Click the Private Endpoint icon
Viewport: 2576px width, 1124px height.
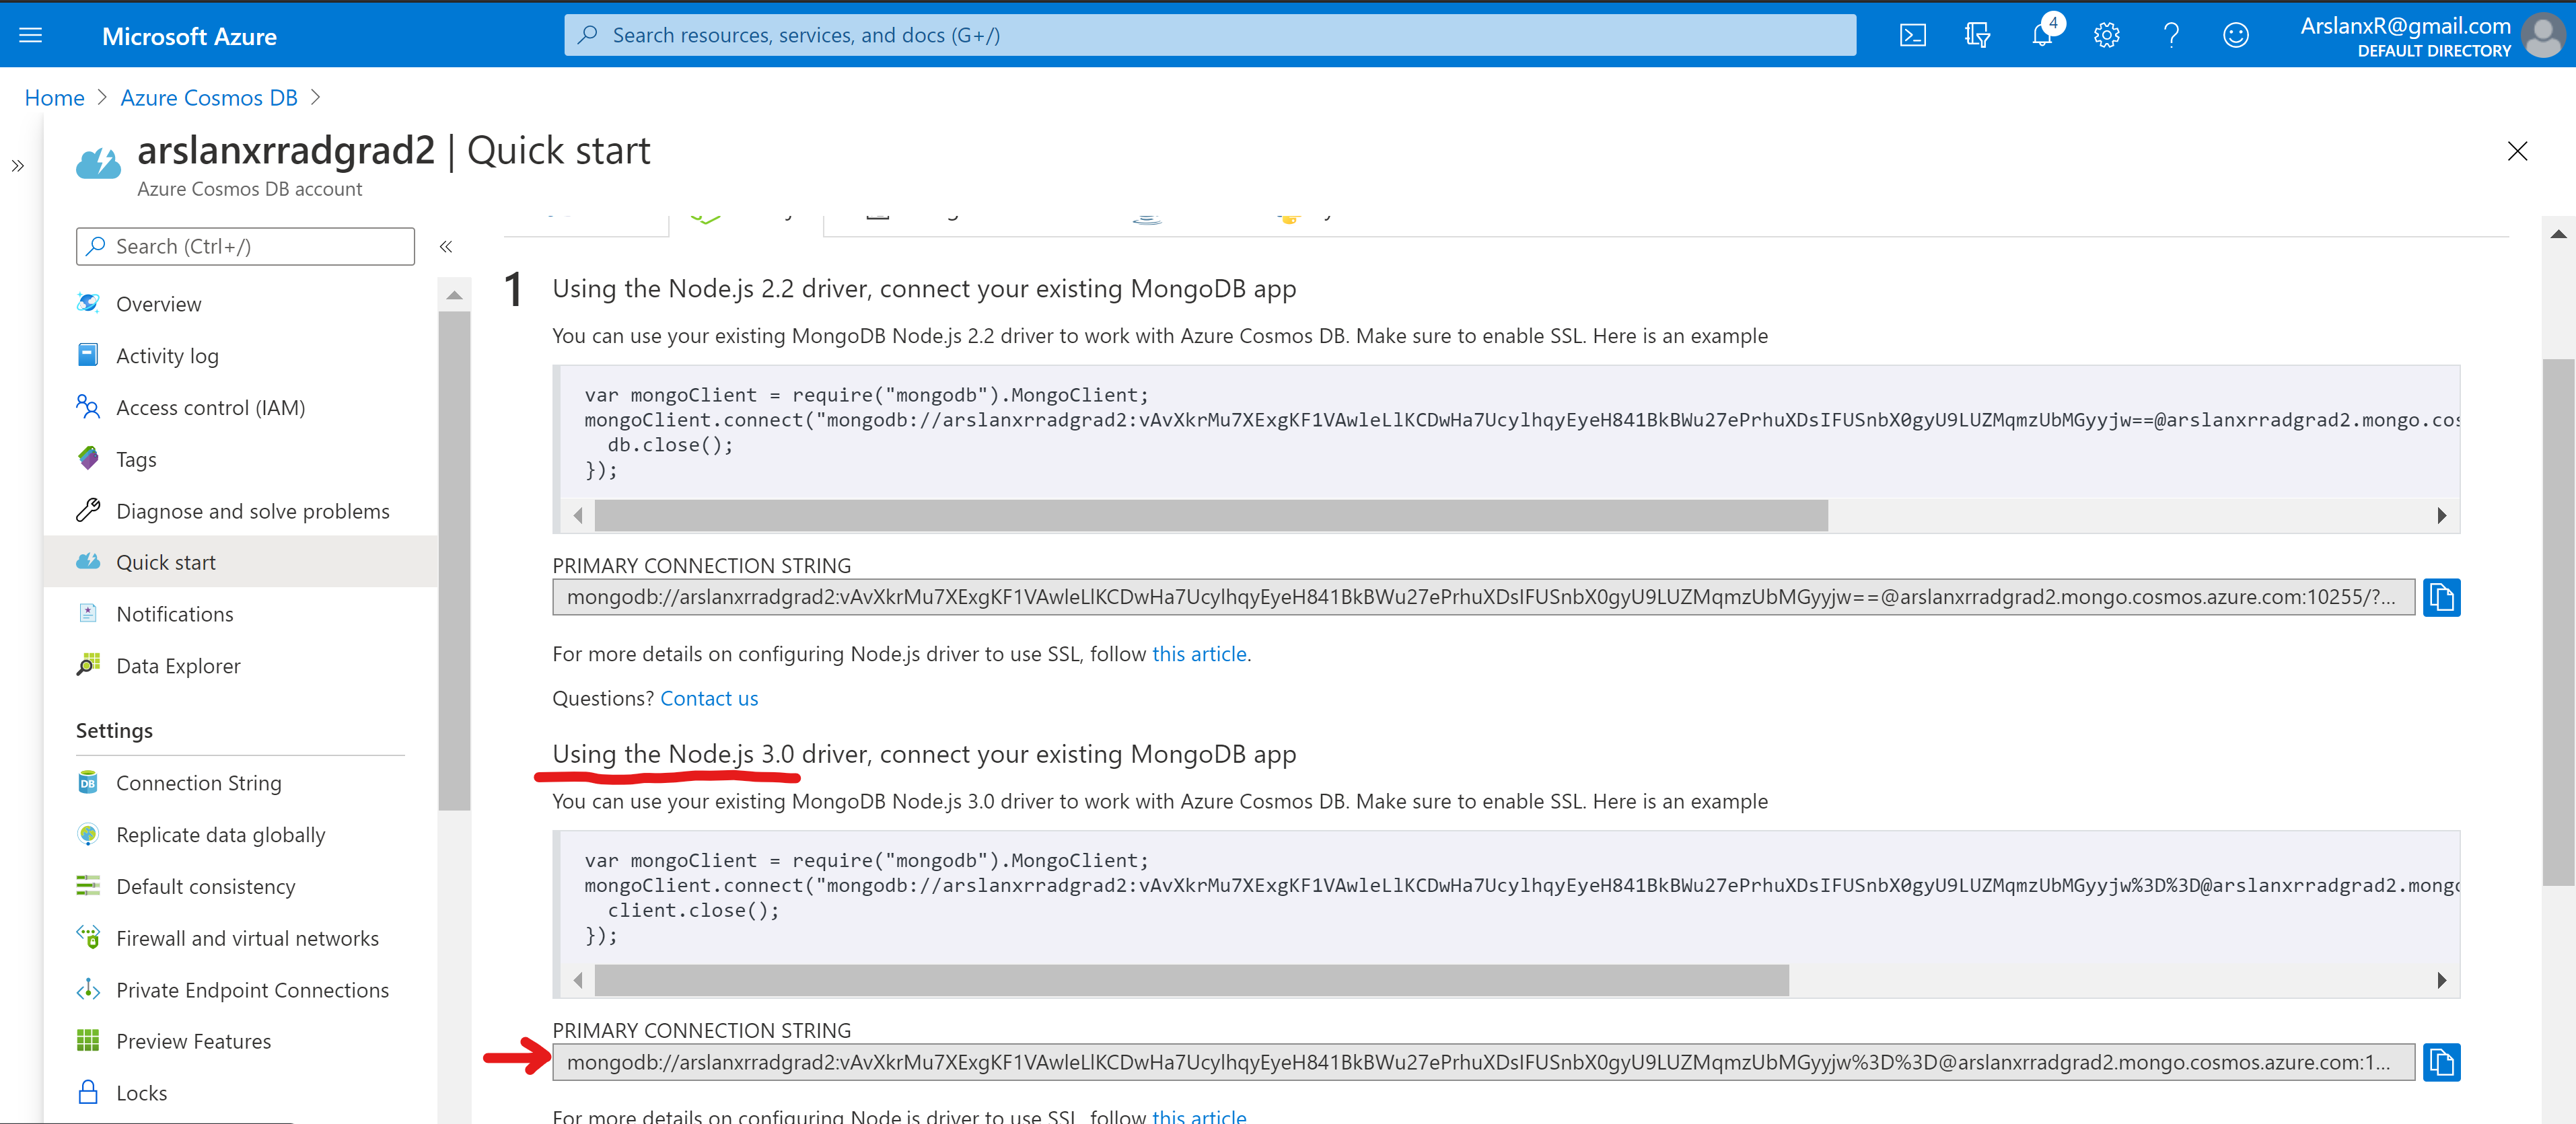pyautogui.click(x=88, y=989)
